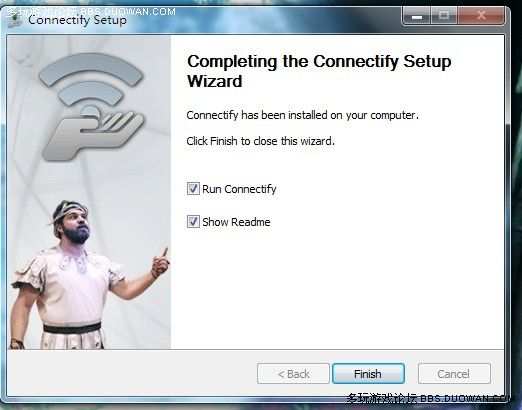The height and width of the screenshot is (410, 522).
Task: Toggle the Show Readme checkbox
Action: point(193,221)
